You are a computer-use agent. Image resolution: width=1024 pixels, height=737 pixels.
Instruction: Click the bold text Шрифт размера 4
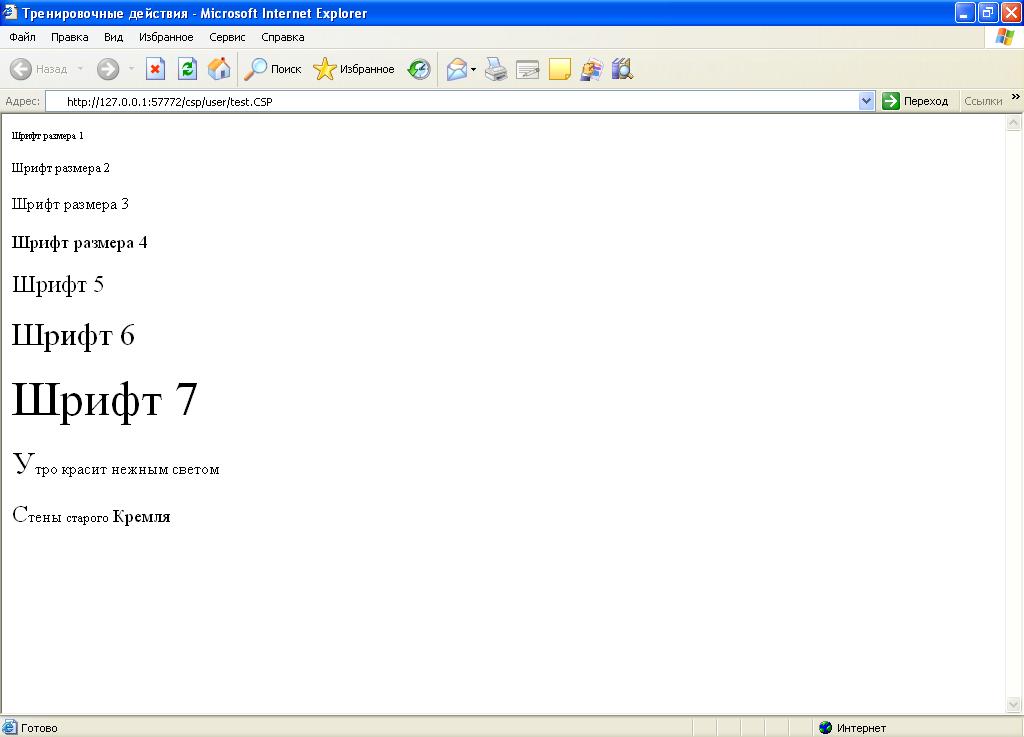[x=80, y=243]
